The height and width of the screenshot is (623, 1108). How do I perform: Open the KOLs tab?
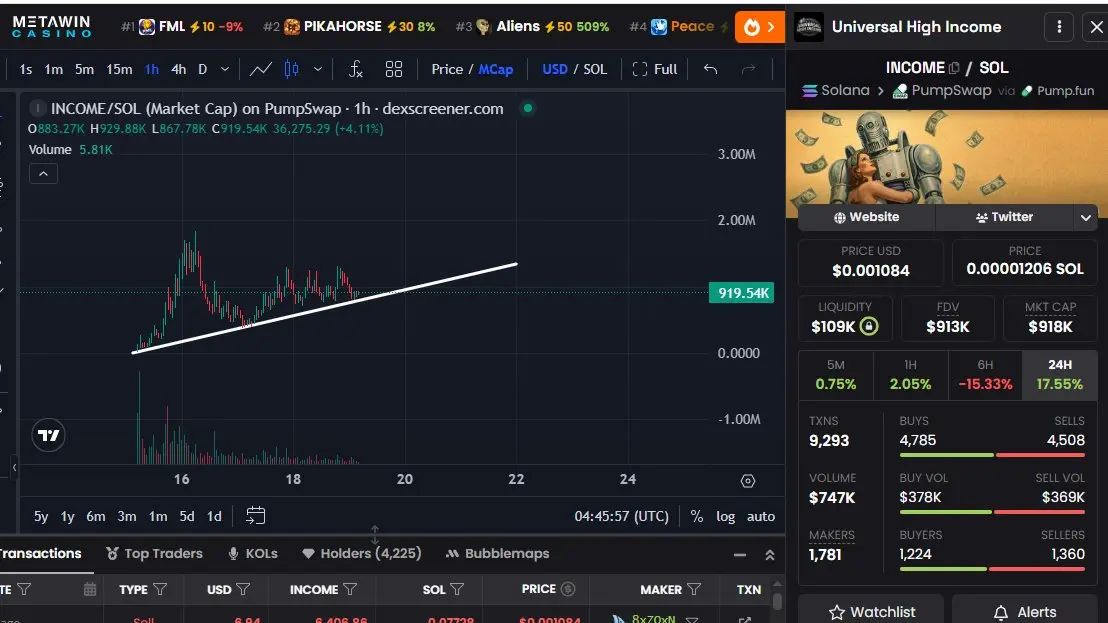(x=252, y=554)
